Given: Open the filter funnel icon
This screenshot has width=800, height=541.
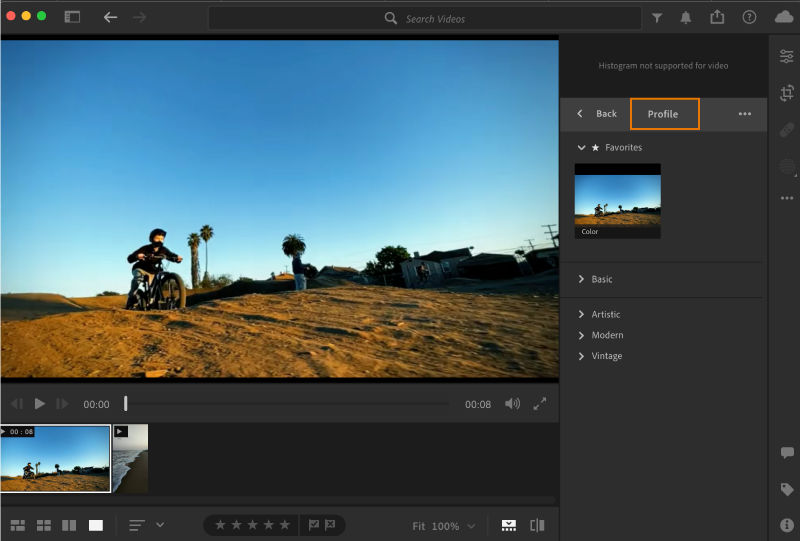Looking at the screenshot, I should tap(657, 18).
